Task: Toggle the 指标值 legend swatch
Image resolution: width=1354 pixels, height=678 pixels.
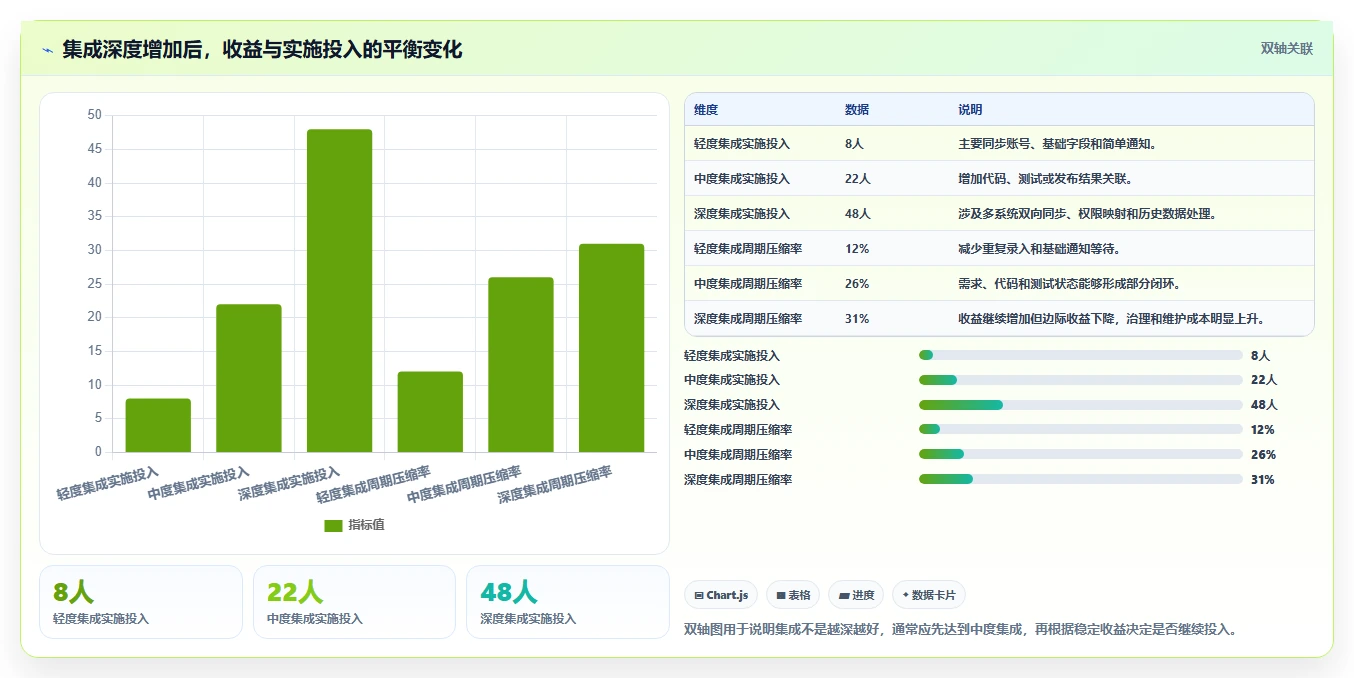Action: pyautogui.click(x=333, y=525)
